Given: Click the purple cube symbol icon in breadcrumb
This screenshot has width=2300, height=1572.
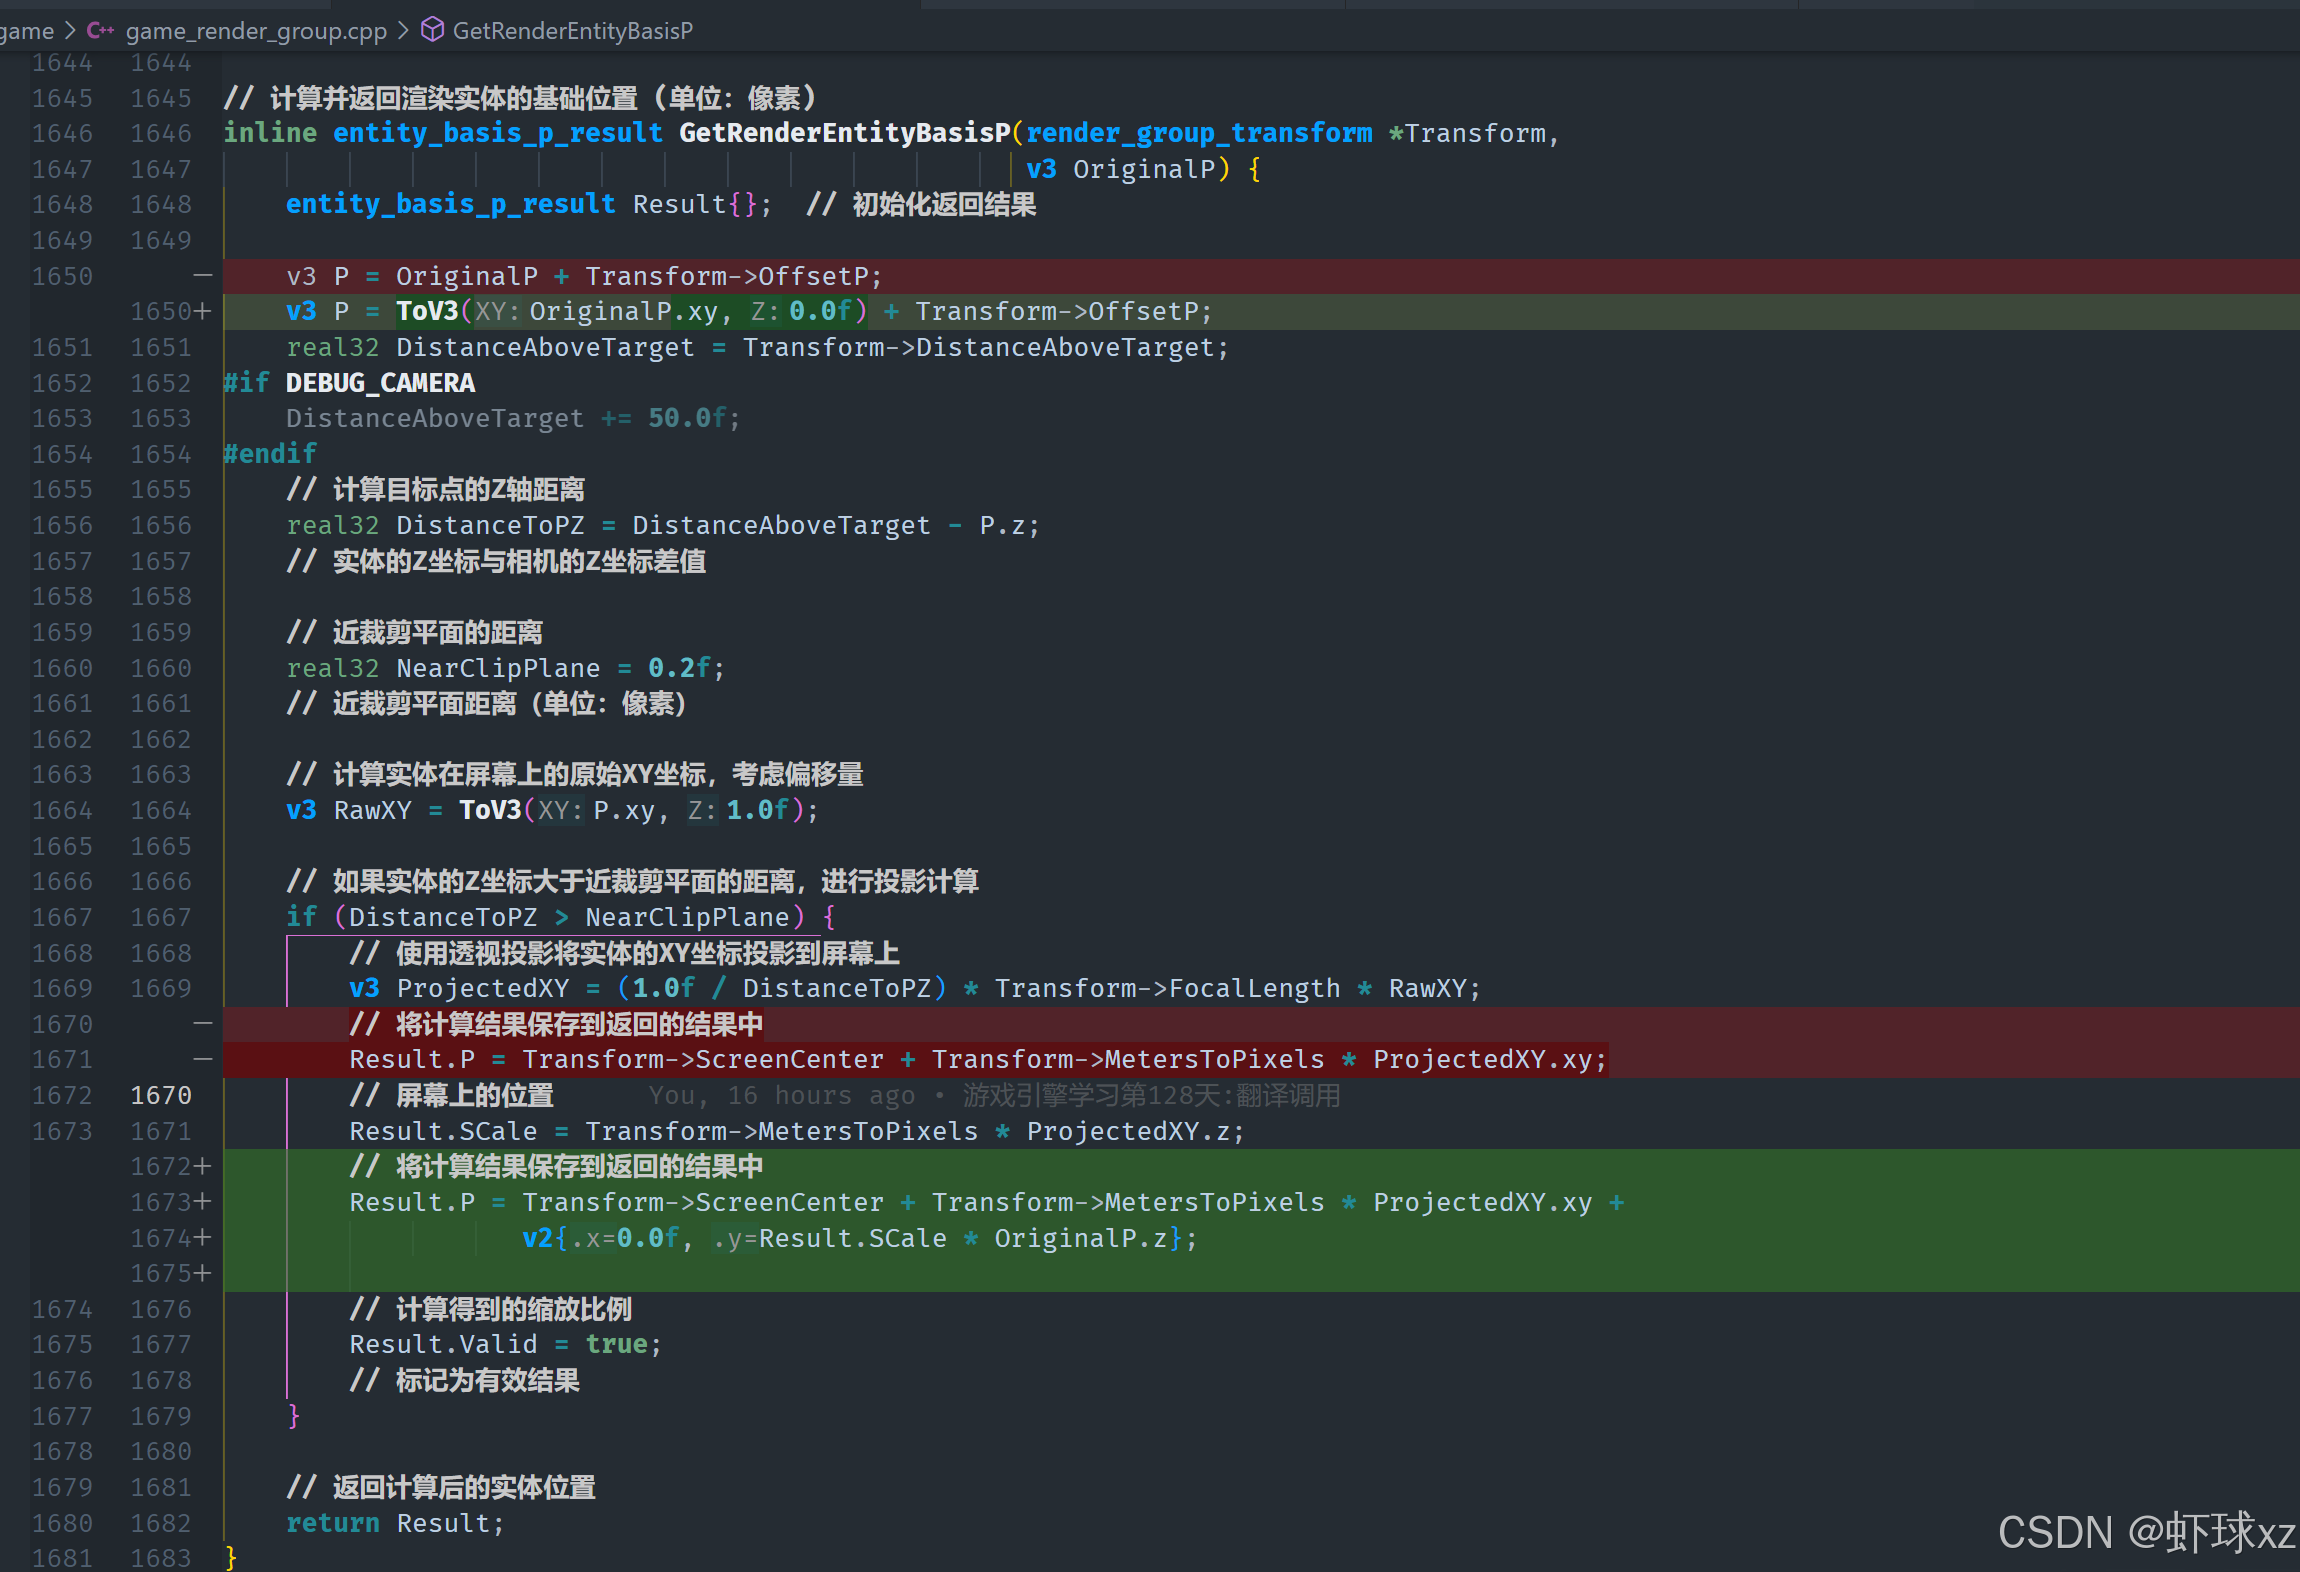Looking at the screenshot, I should [x=432, y=30].
